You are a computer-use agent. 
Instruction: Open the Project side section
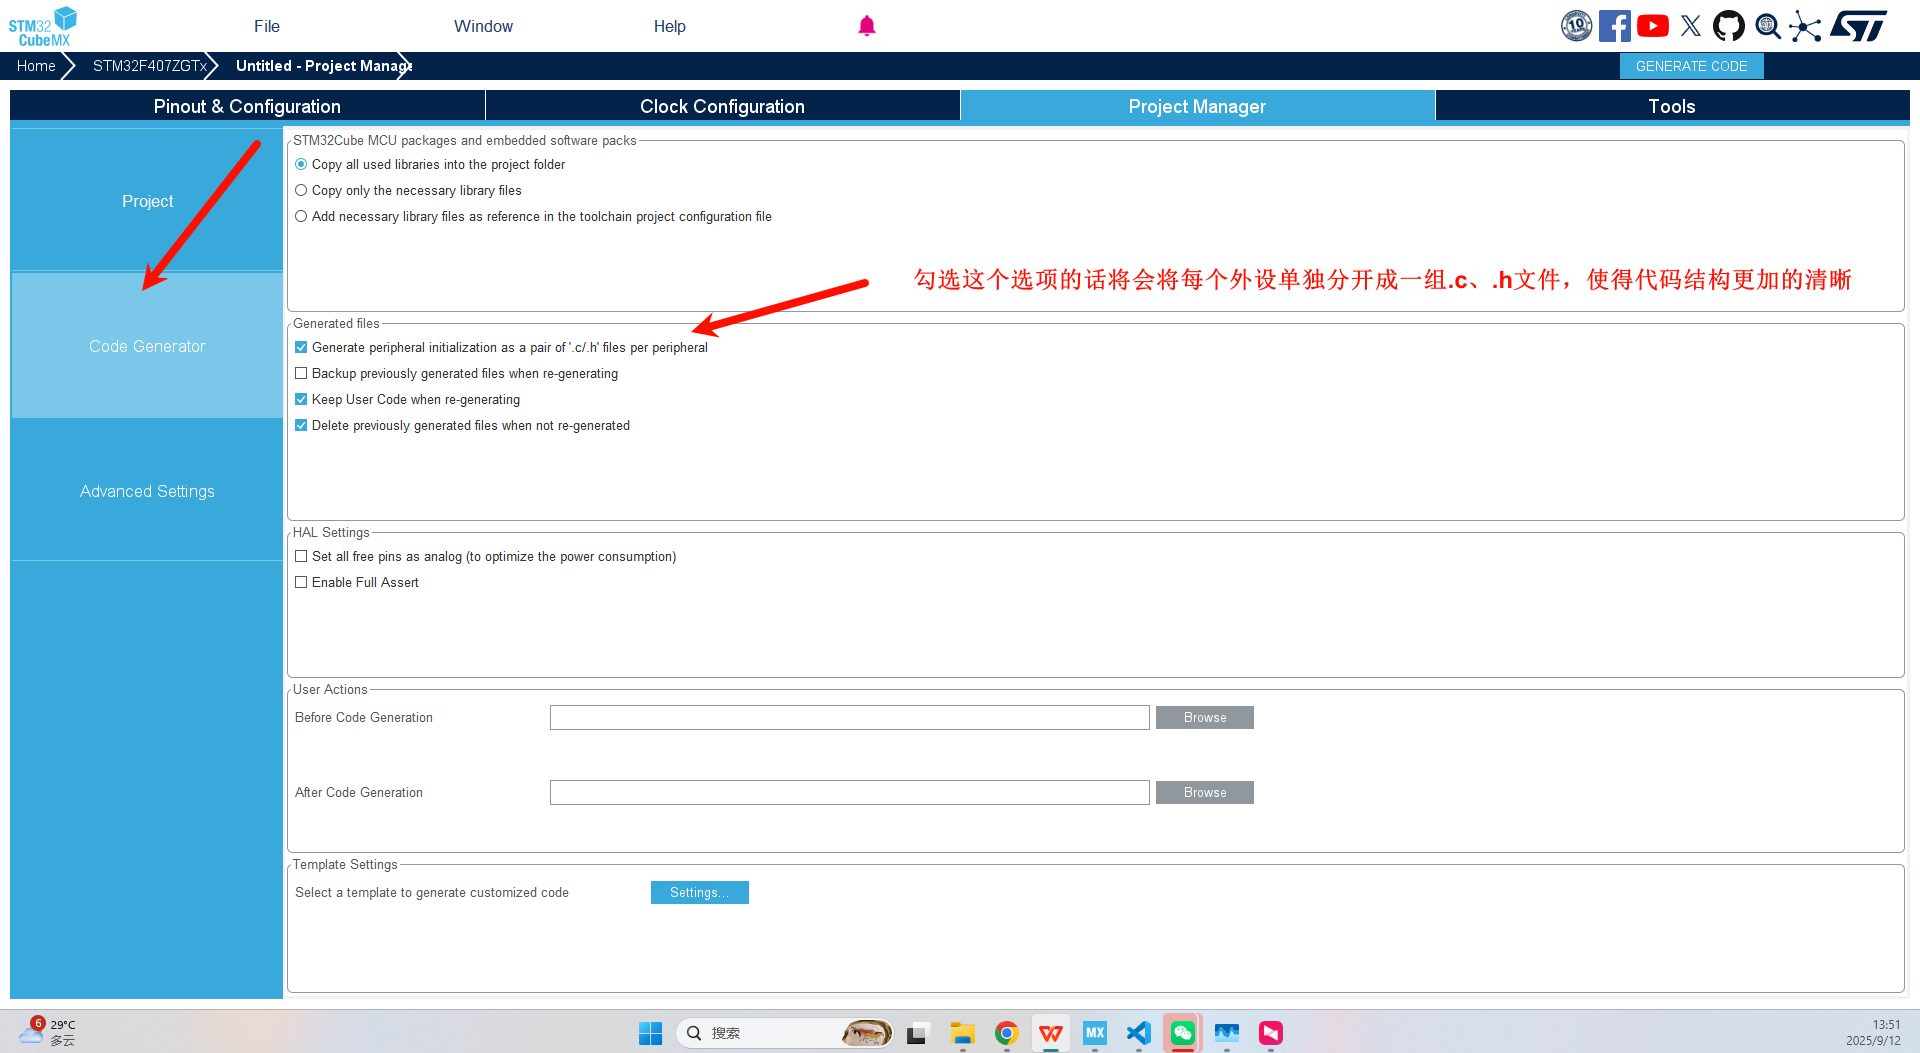click(x=147, y=201)
